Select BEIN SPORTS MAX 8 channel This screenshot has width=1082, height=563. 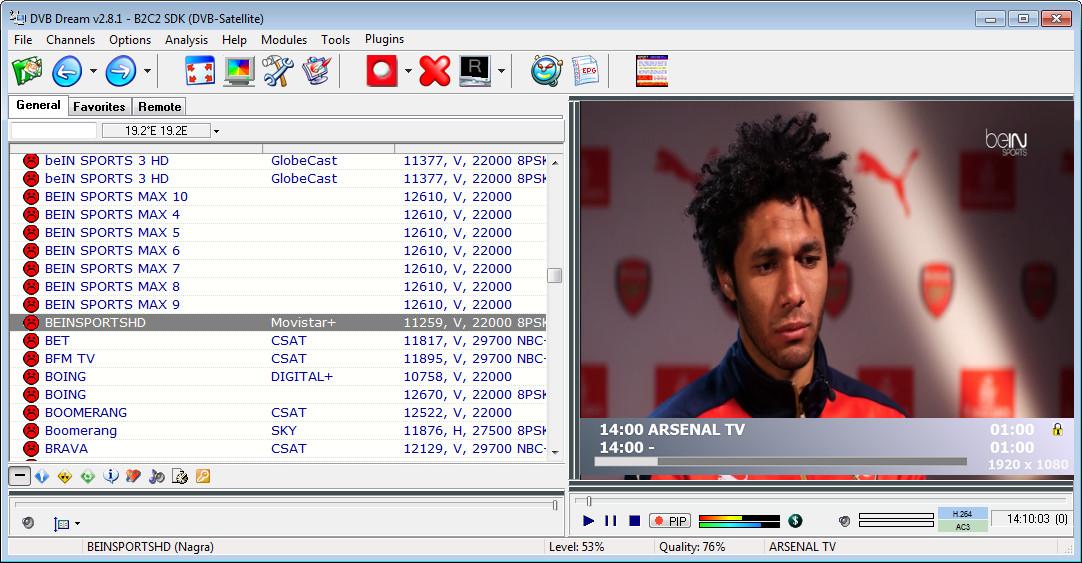tap(279, 286)
